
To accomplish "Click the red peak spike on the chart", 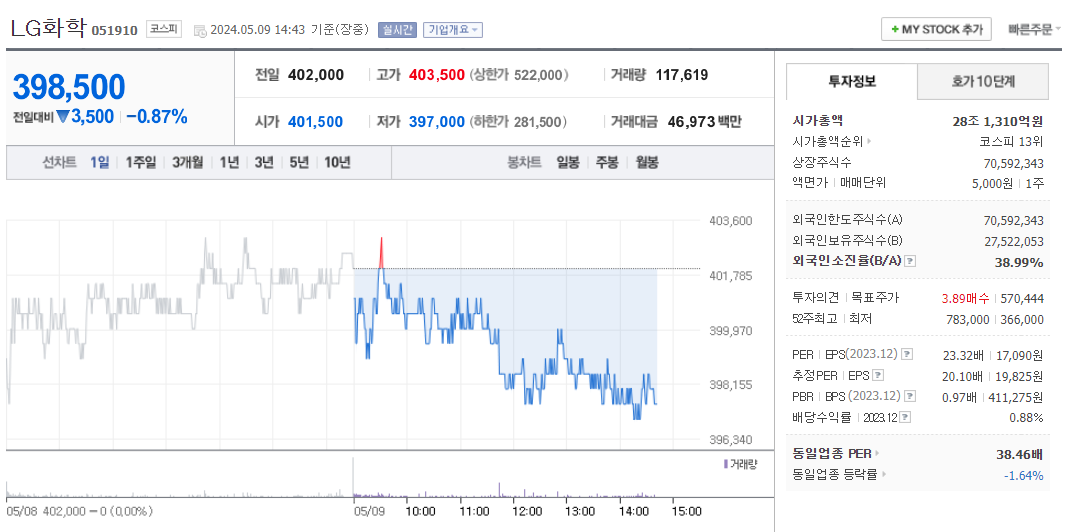I will pos(381,252).
